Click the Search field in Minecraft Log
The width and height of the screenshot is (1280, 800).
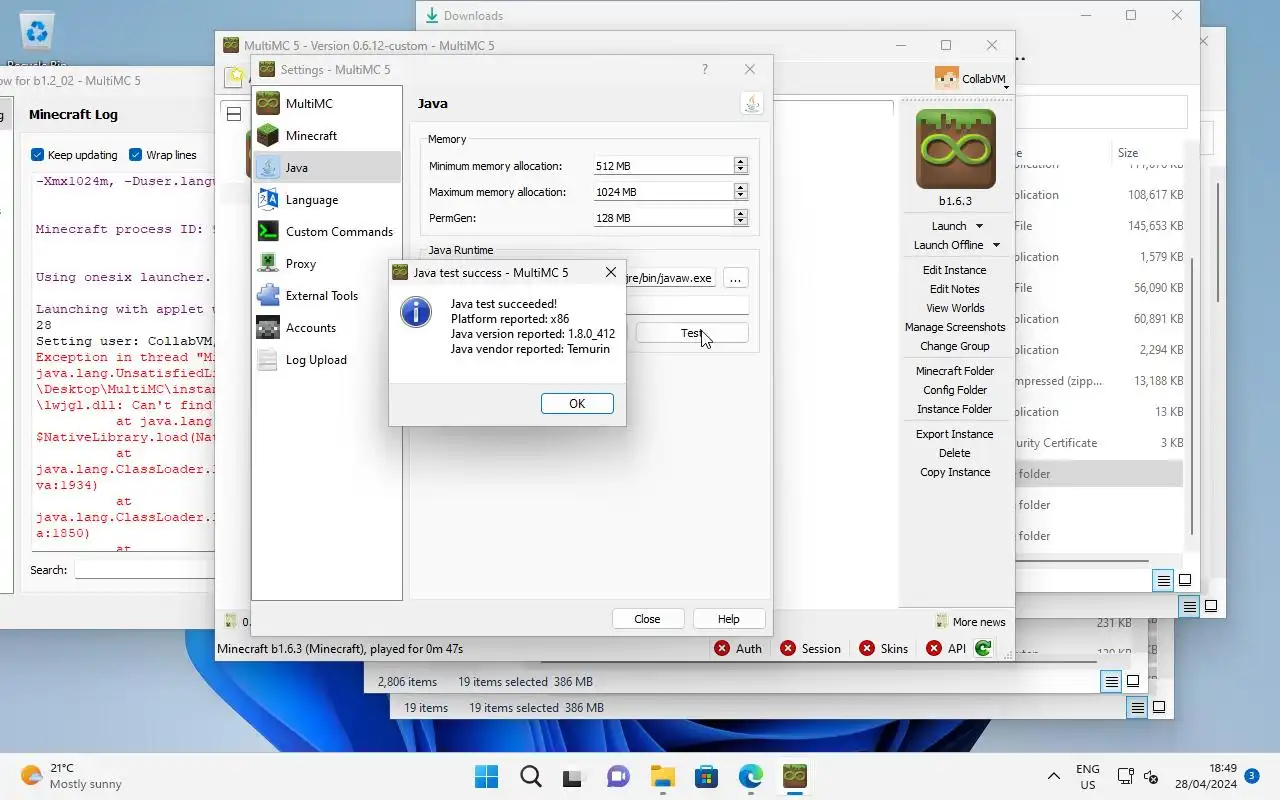[145, 570]
